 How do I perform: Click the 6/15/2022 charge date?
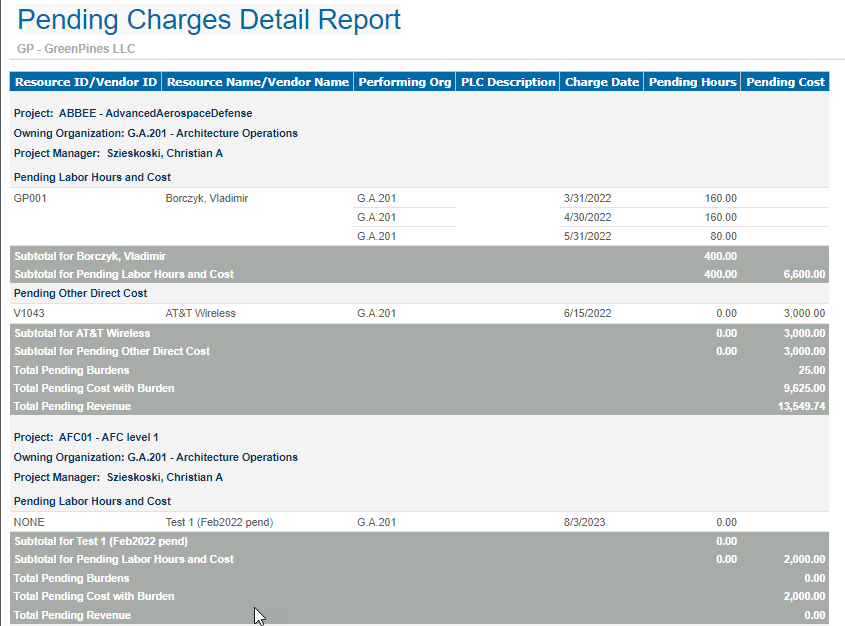[587, 313]
